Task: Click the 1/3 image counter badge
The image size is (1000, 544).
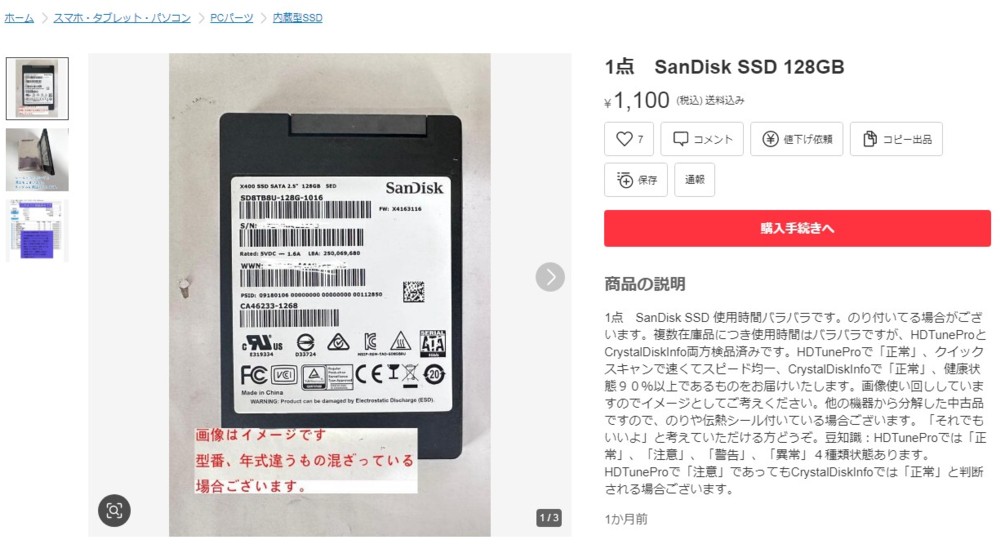Action: pos(548,517)
